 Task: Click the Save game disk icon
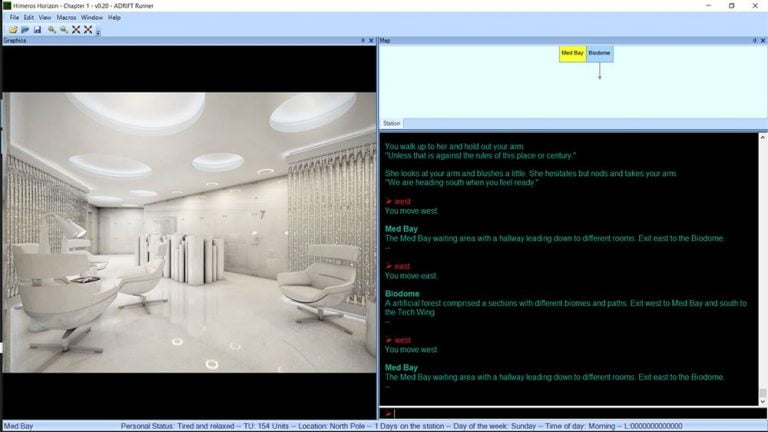[37, 30]
